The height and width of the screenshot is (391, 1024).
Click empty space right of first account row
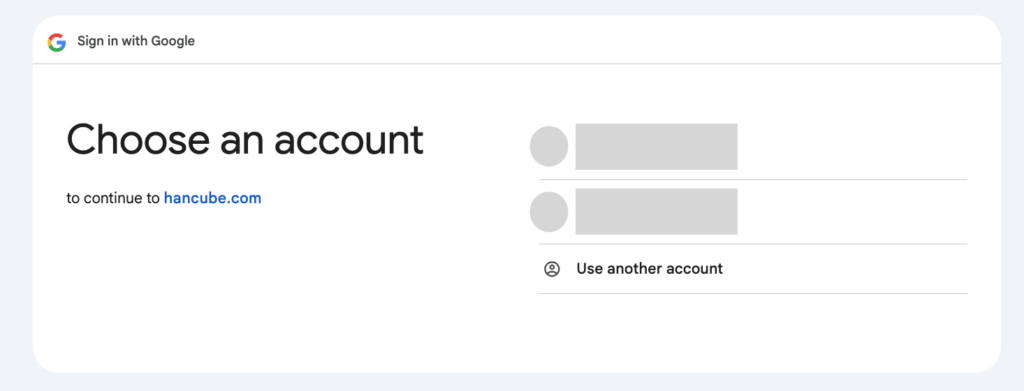[852, 146]
